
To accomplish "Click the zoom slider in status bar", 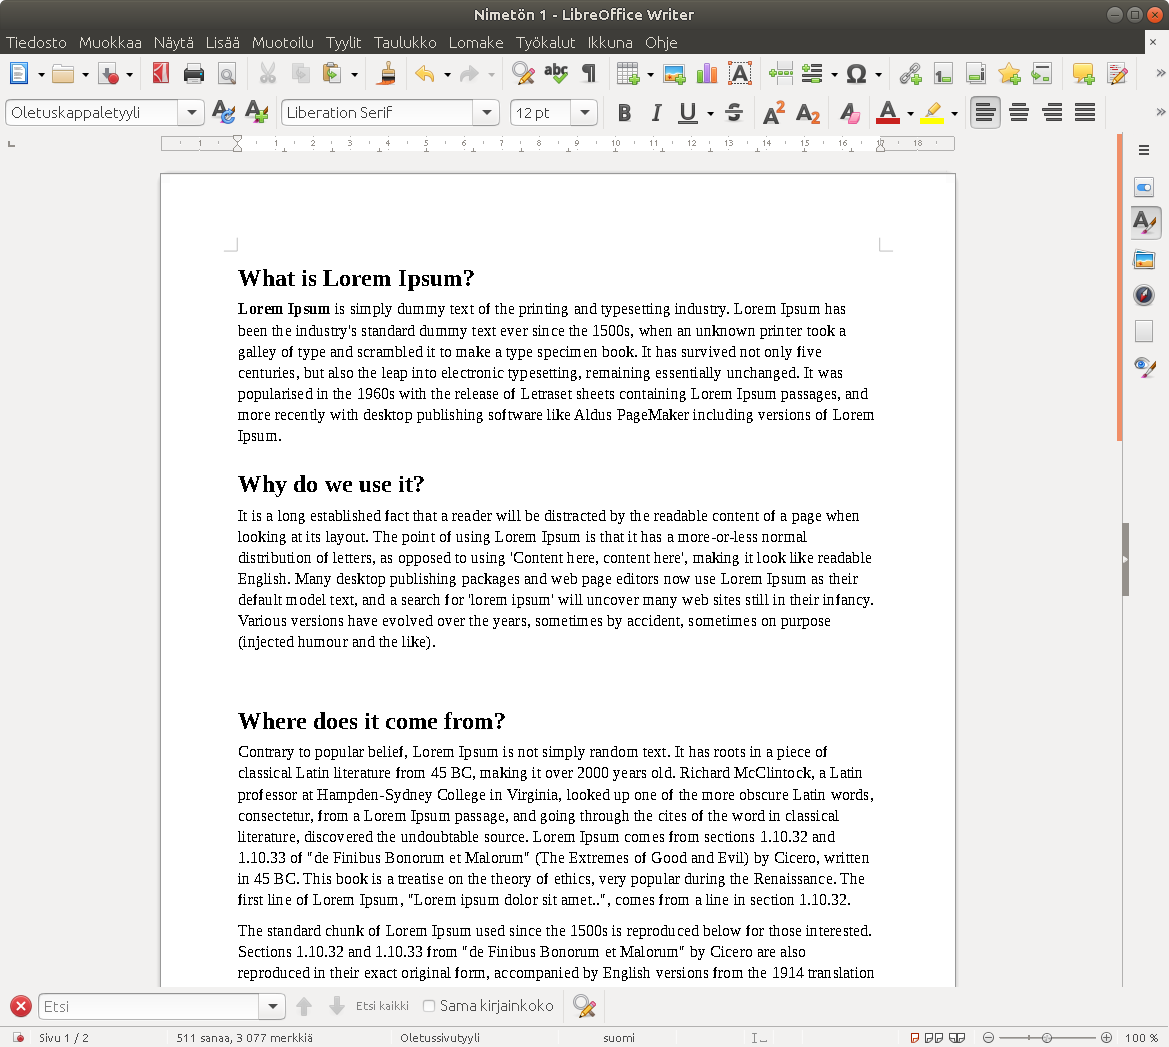I will [x=1044, y=1038].
